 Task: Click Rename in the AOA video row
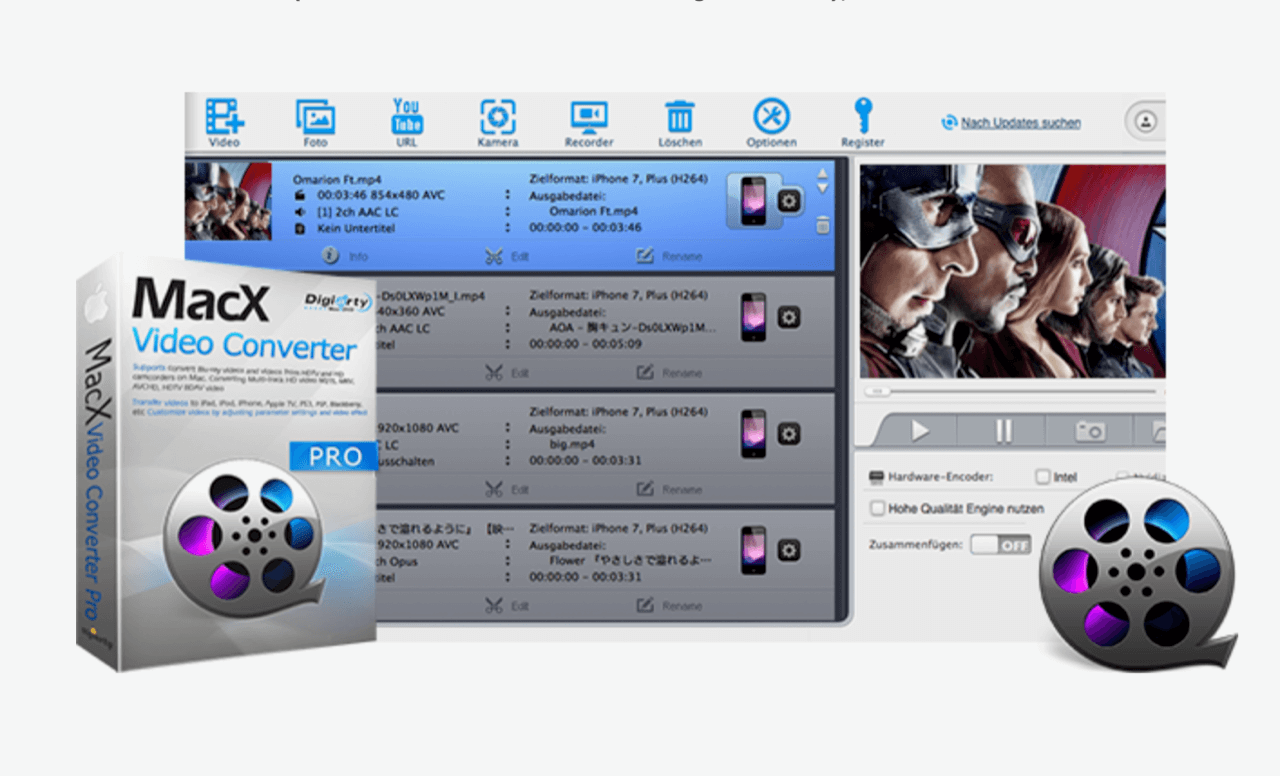click(669, 372)
